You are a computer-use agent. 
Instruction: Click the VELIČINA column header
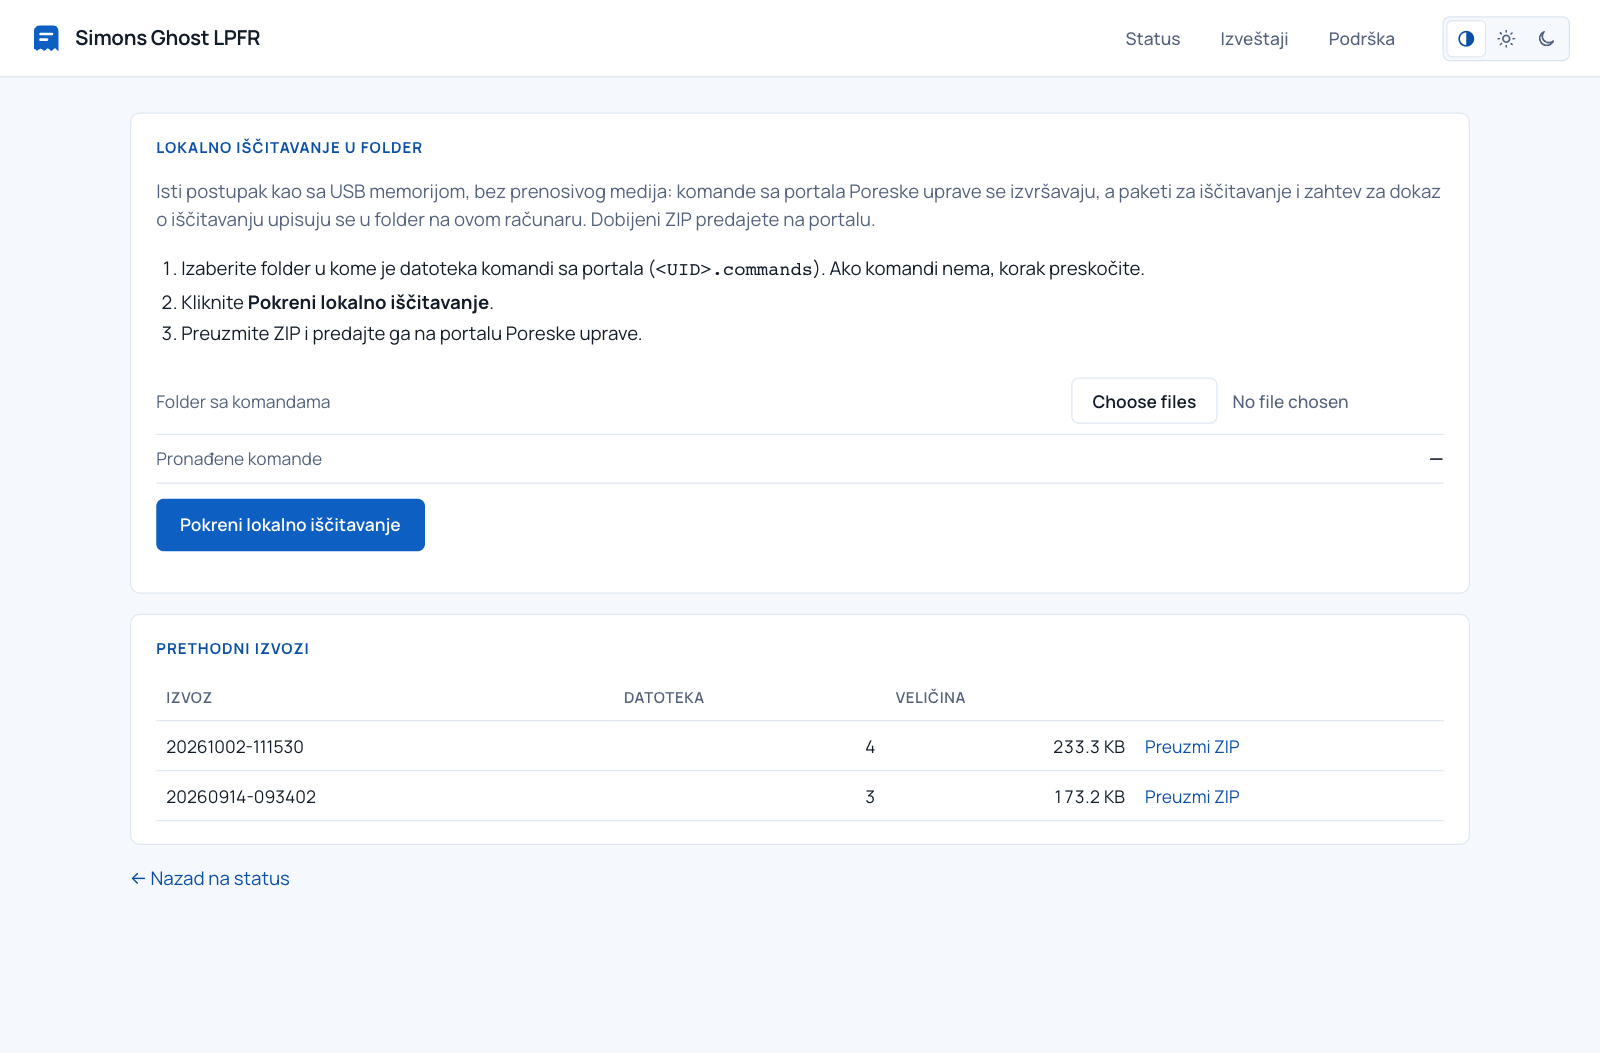pyautogui.click(x=930, y=697)
